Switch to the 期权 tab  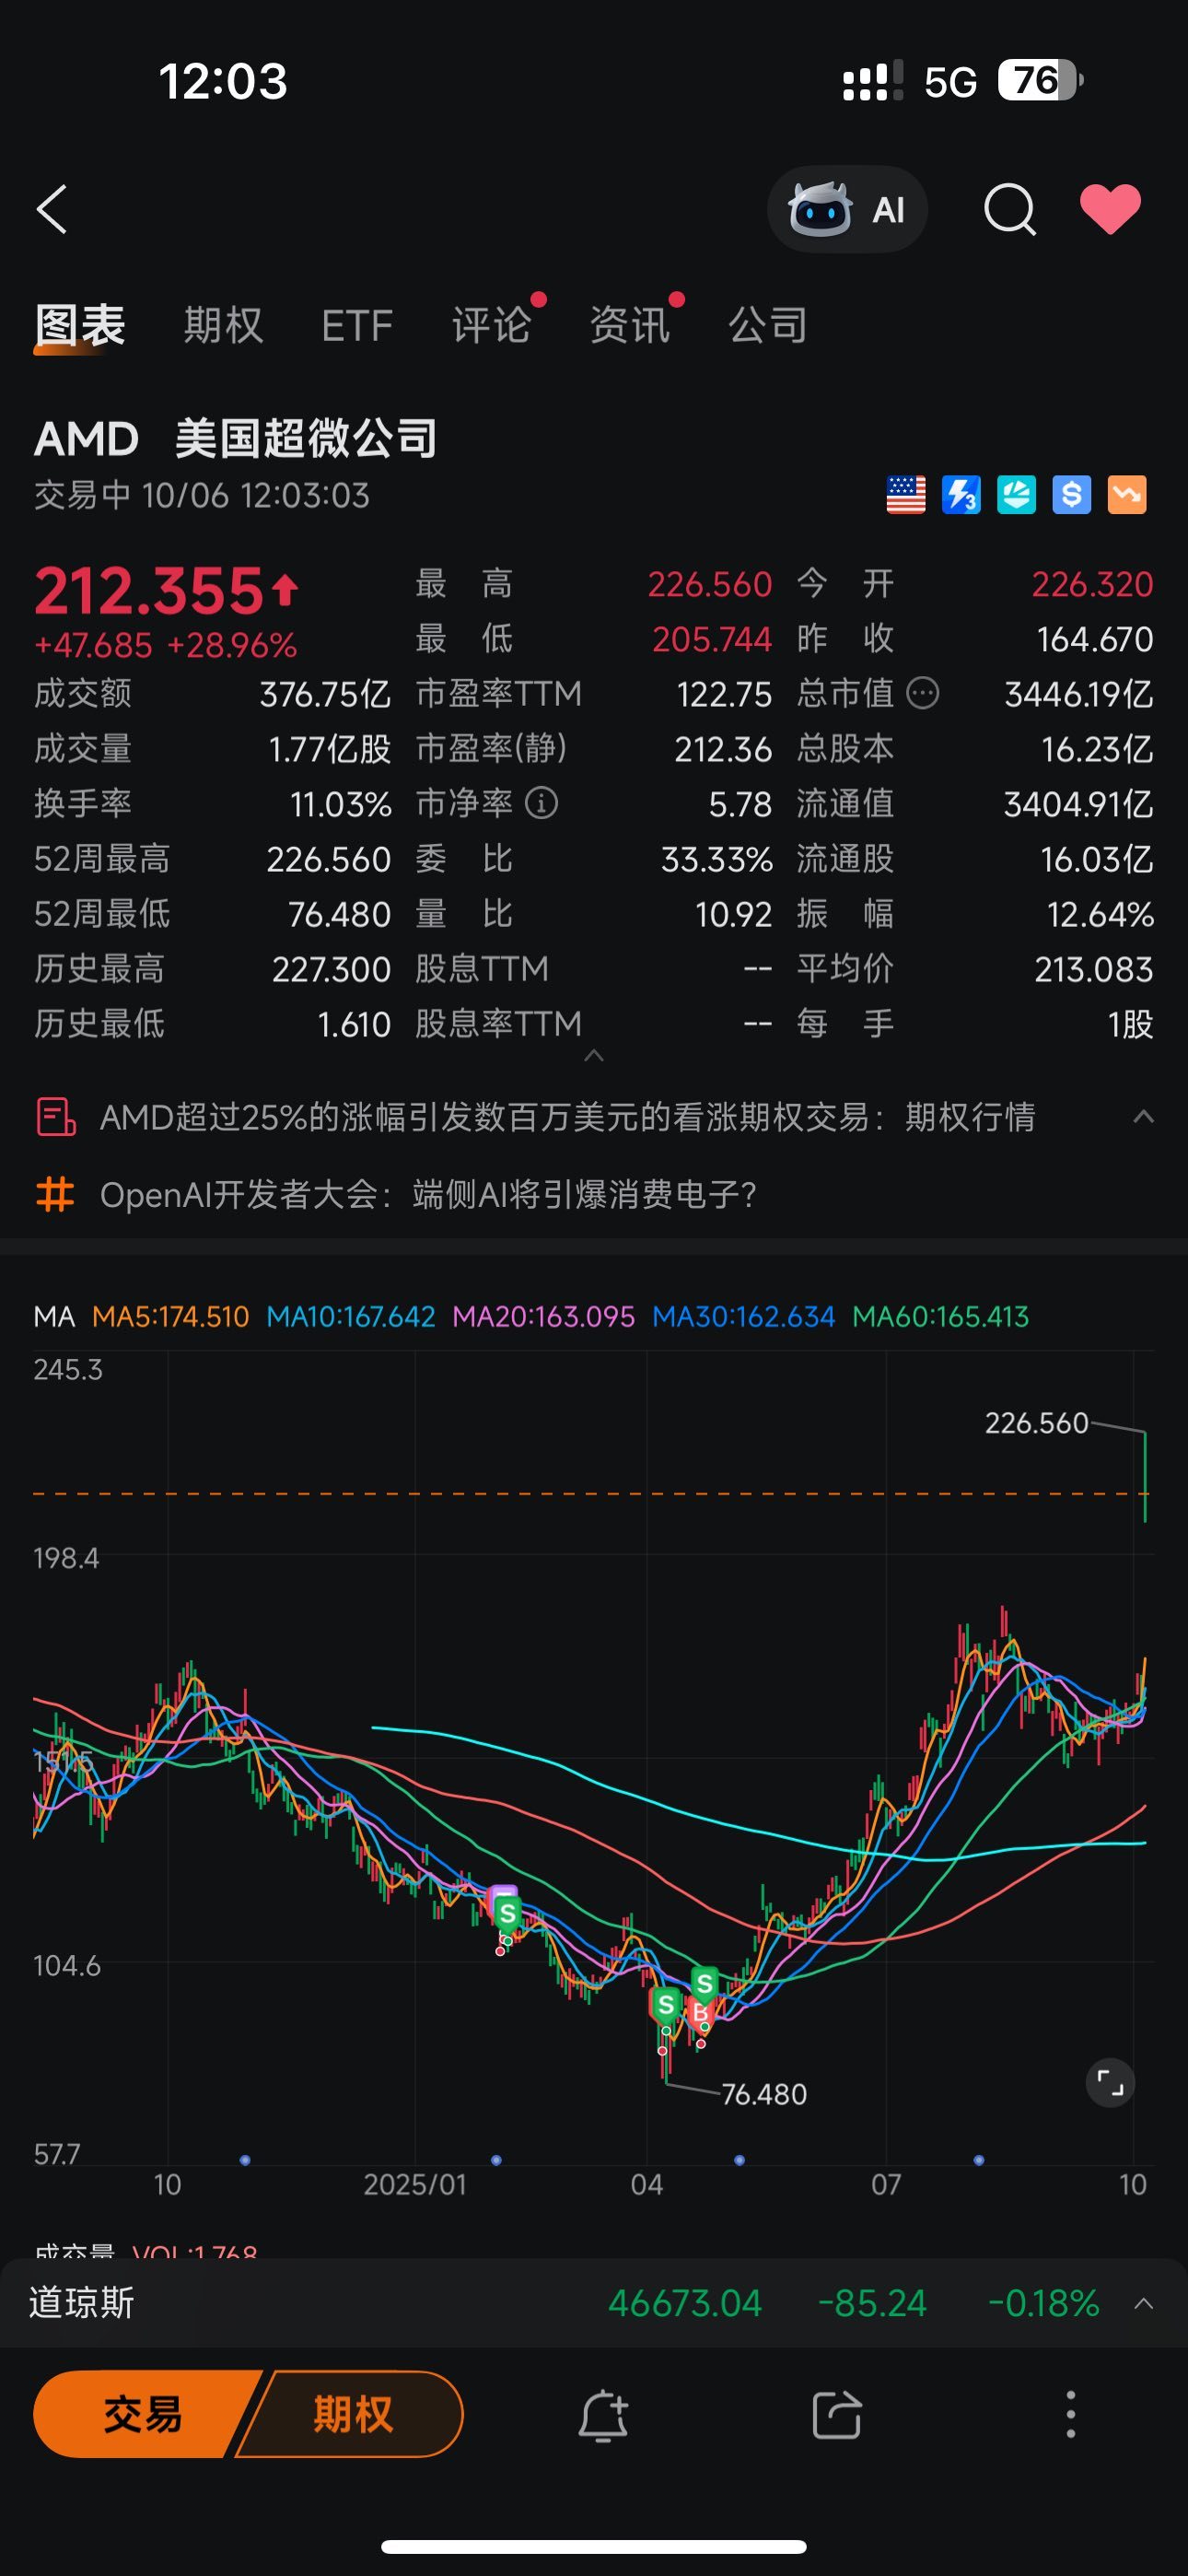click(x=223, y=326)
